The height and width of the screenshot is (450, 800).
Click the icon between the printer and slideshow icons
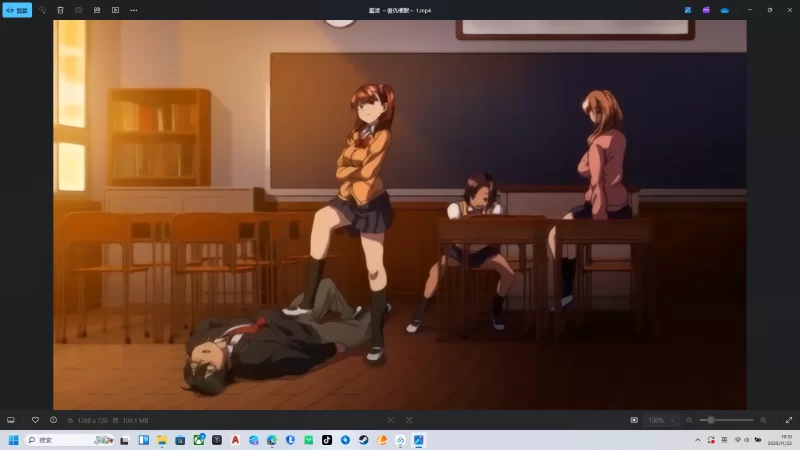click(x=97, y=10)
